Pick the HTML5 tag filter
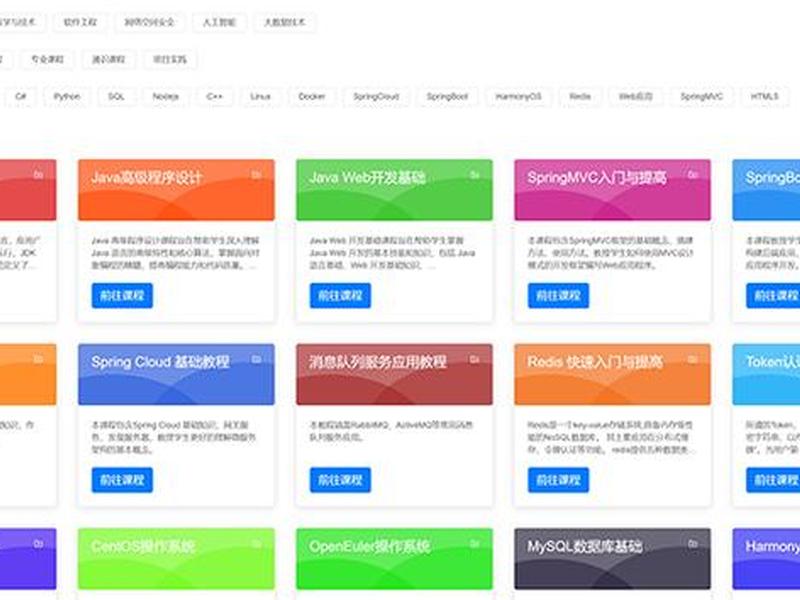The image size is (800, 600). tap(764, 96)
